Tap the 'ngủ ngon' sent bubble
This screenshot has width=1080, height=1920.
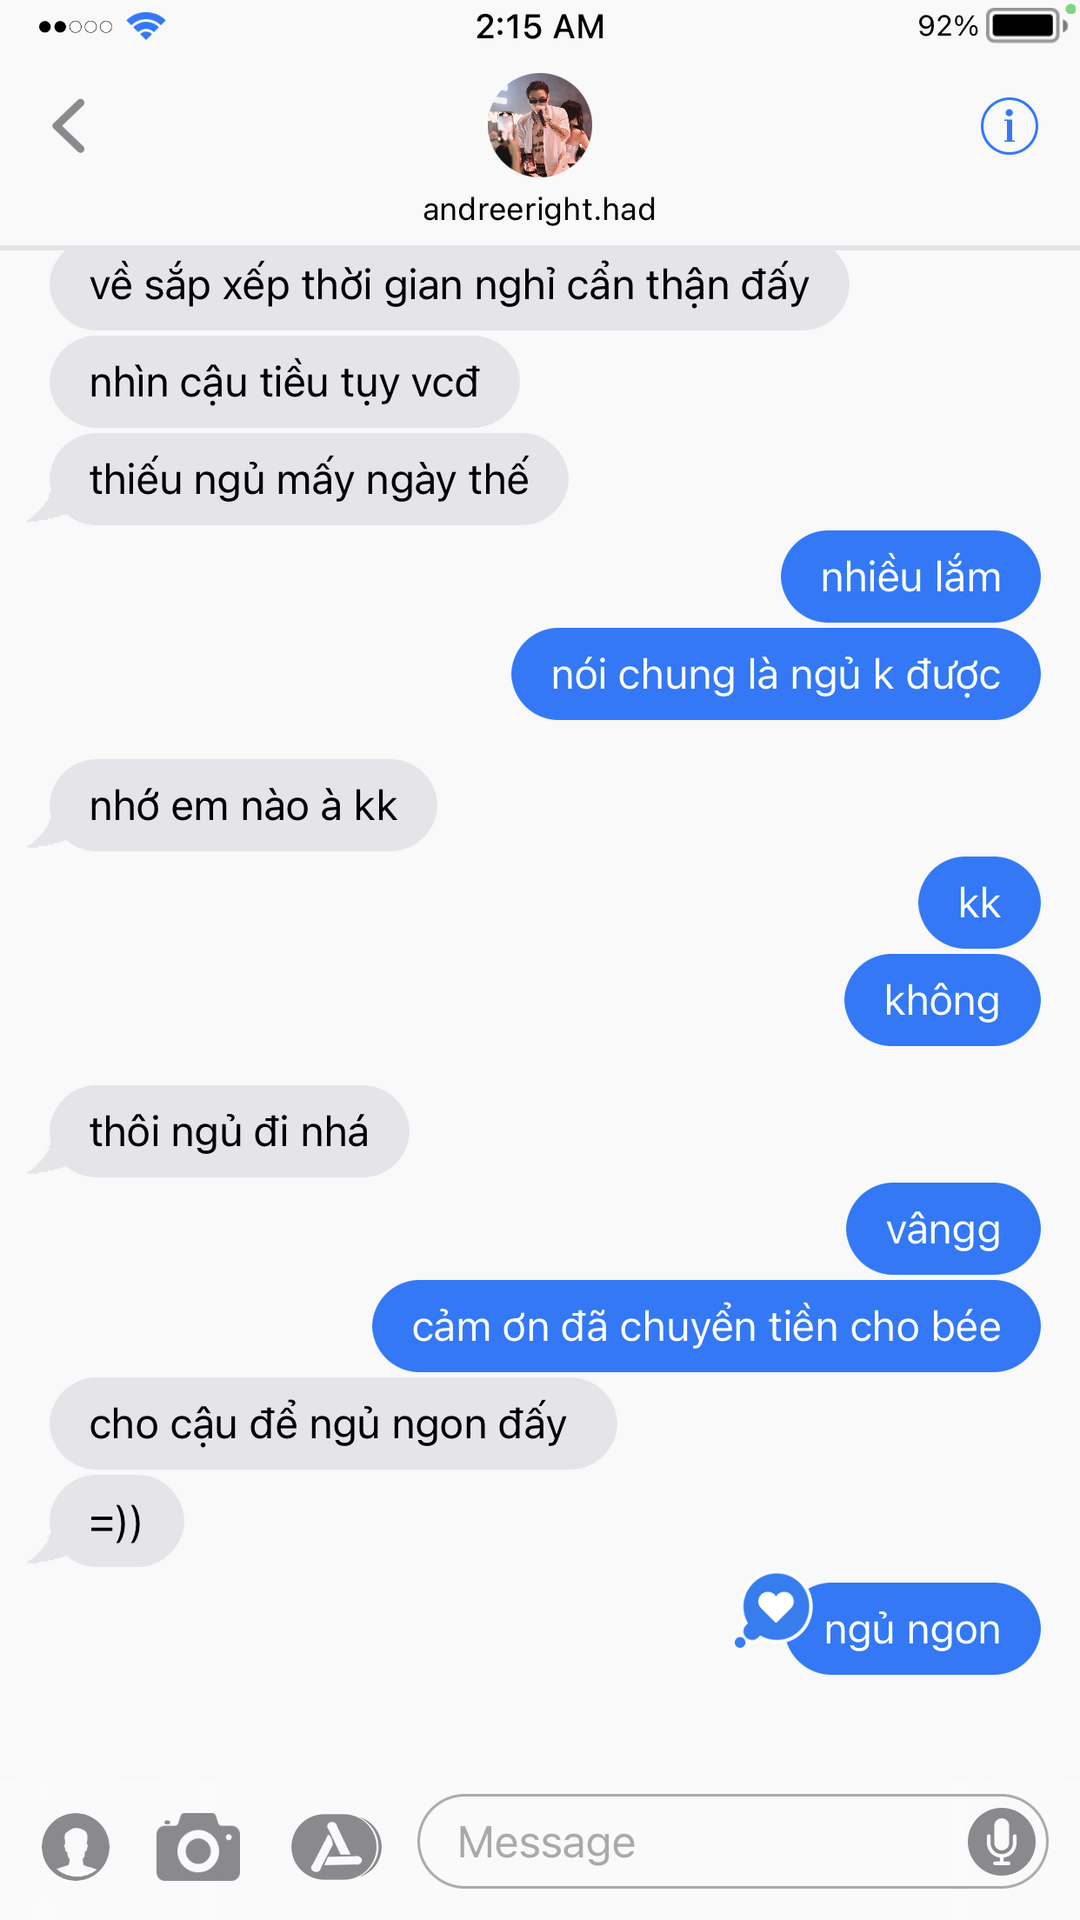pyautogui.click(x=912, y=1629)
